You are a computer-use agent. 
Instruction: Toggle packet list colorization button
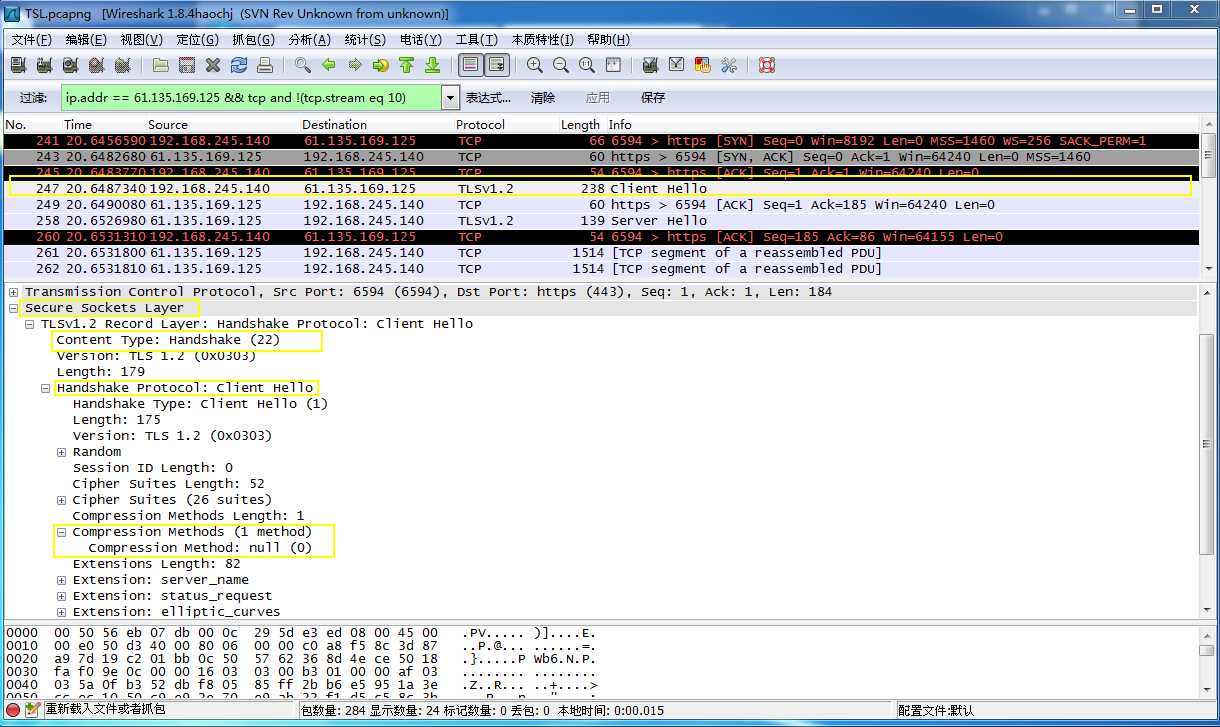click(471, 65)
